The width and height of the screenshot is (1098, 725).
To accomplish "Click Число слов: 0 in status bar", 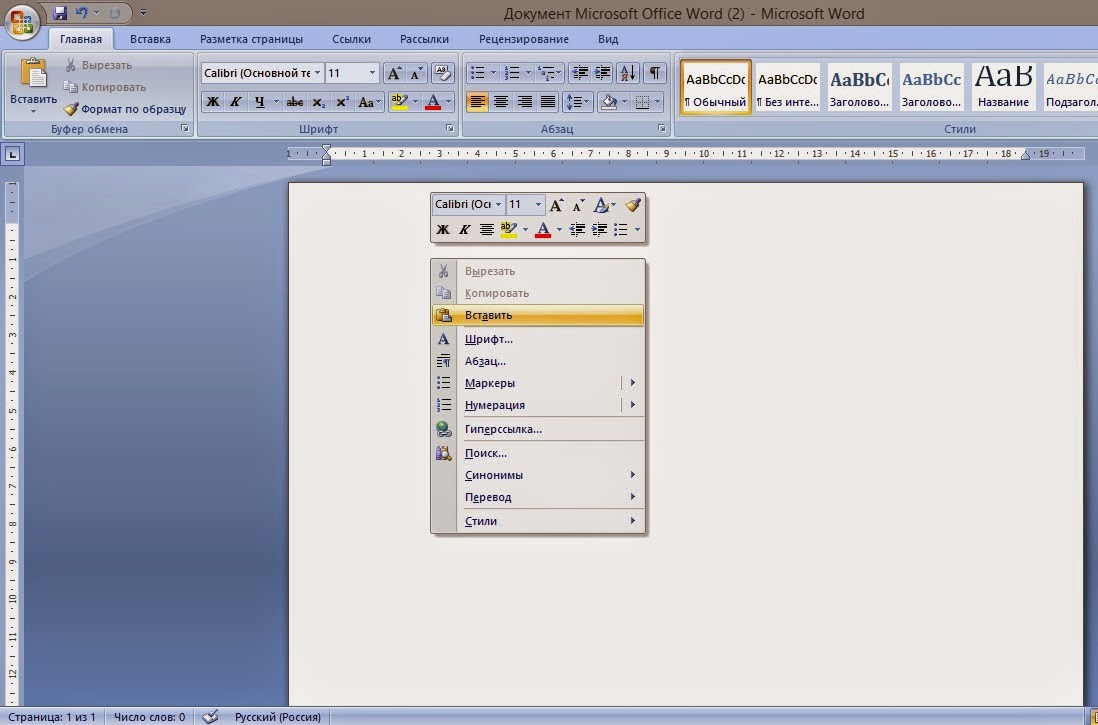I will (149, 717).
